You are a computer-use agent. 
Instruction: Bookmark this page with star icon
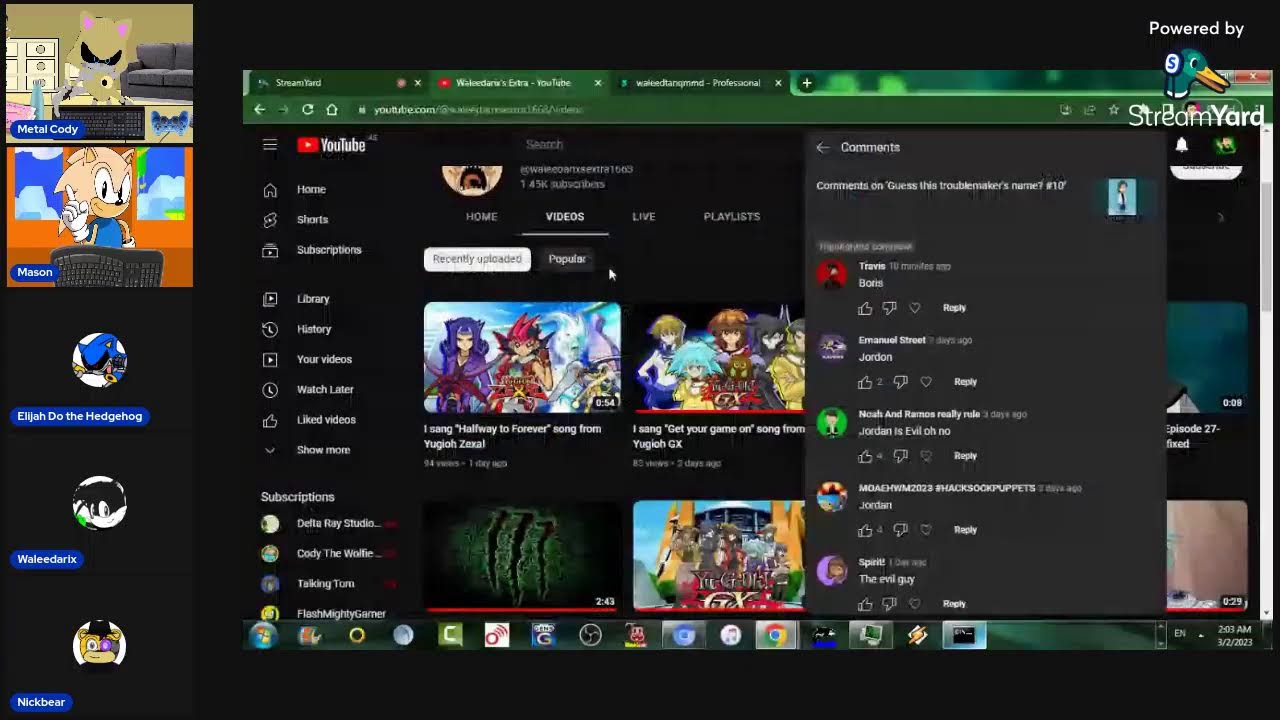tap(1113, 110)
